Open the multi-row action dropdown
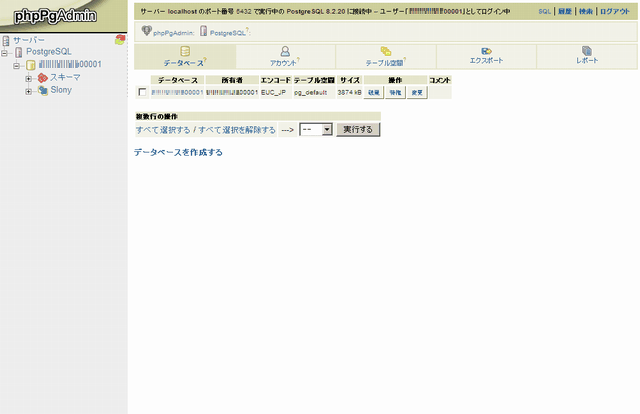Screen dimensions: 640x414 coord(316,130)
